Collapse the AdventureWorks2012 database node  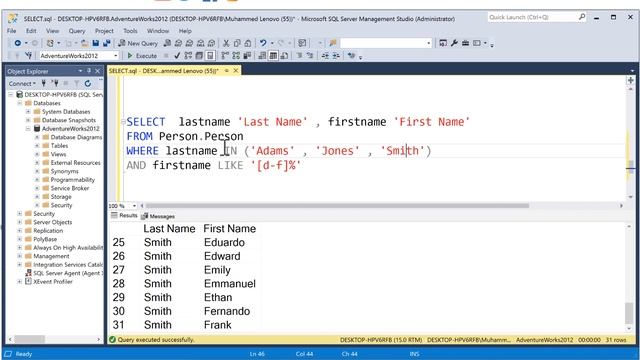click(28, 129)
